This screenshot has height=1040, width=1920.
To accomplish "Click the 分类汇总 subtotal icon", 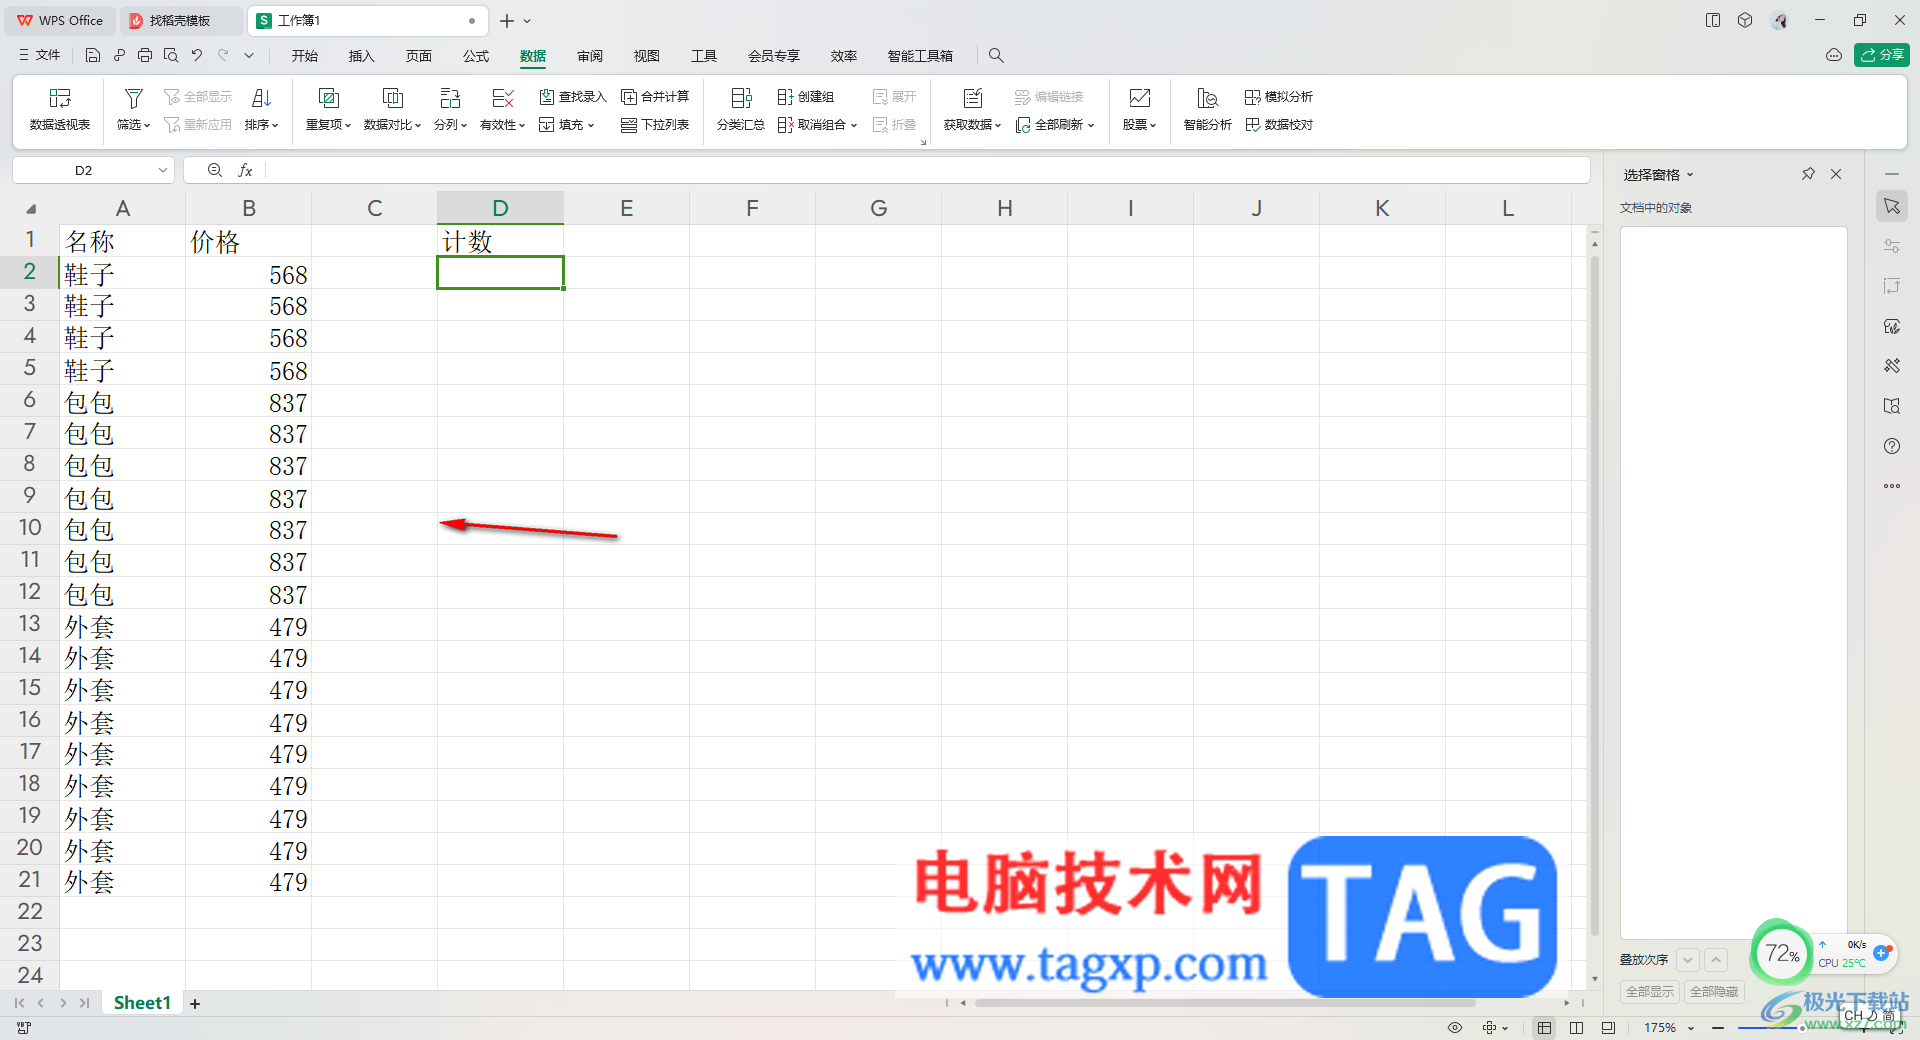I will (x=741, y=98).
